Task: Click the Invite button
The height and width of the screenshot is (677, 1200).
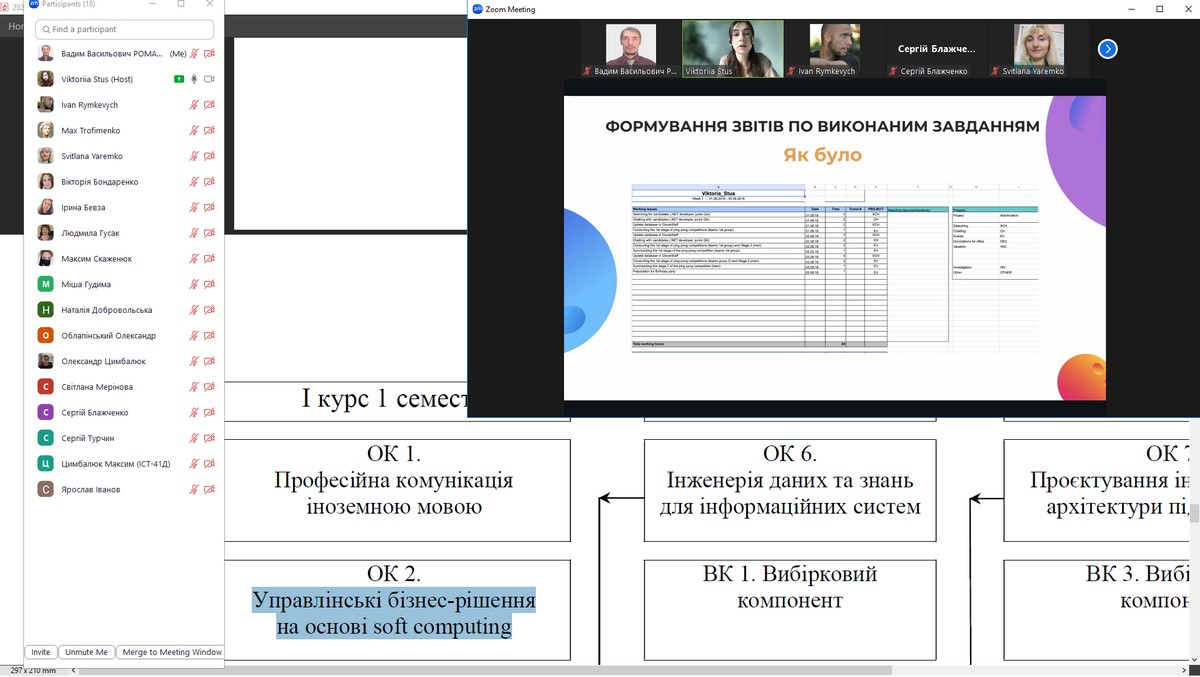Action: (40, 652)
